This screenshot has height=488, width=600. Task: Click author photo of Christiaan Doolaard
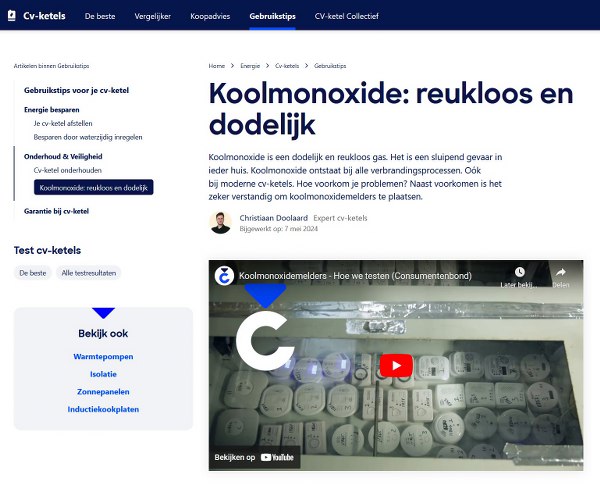click(220, 223)
